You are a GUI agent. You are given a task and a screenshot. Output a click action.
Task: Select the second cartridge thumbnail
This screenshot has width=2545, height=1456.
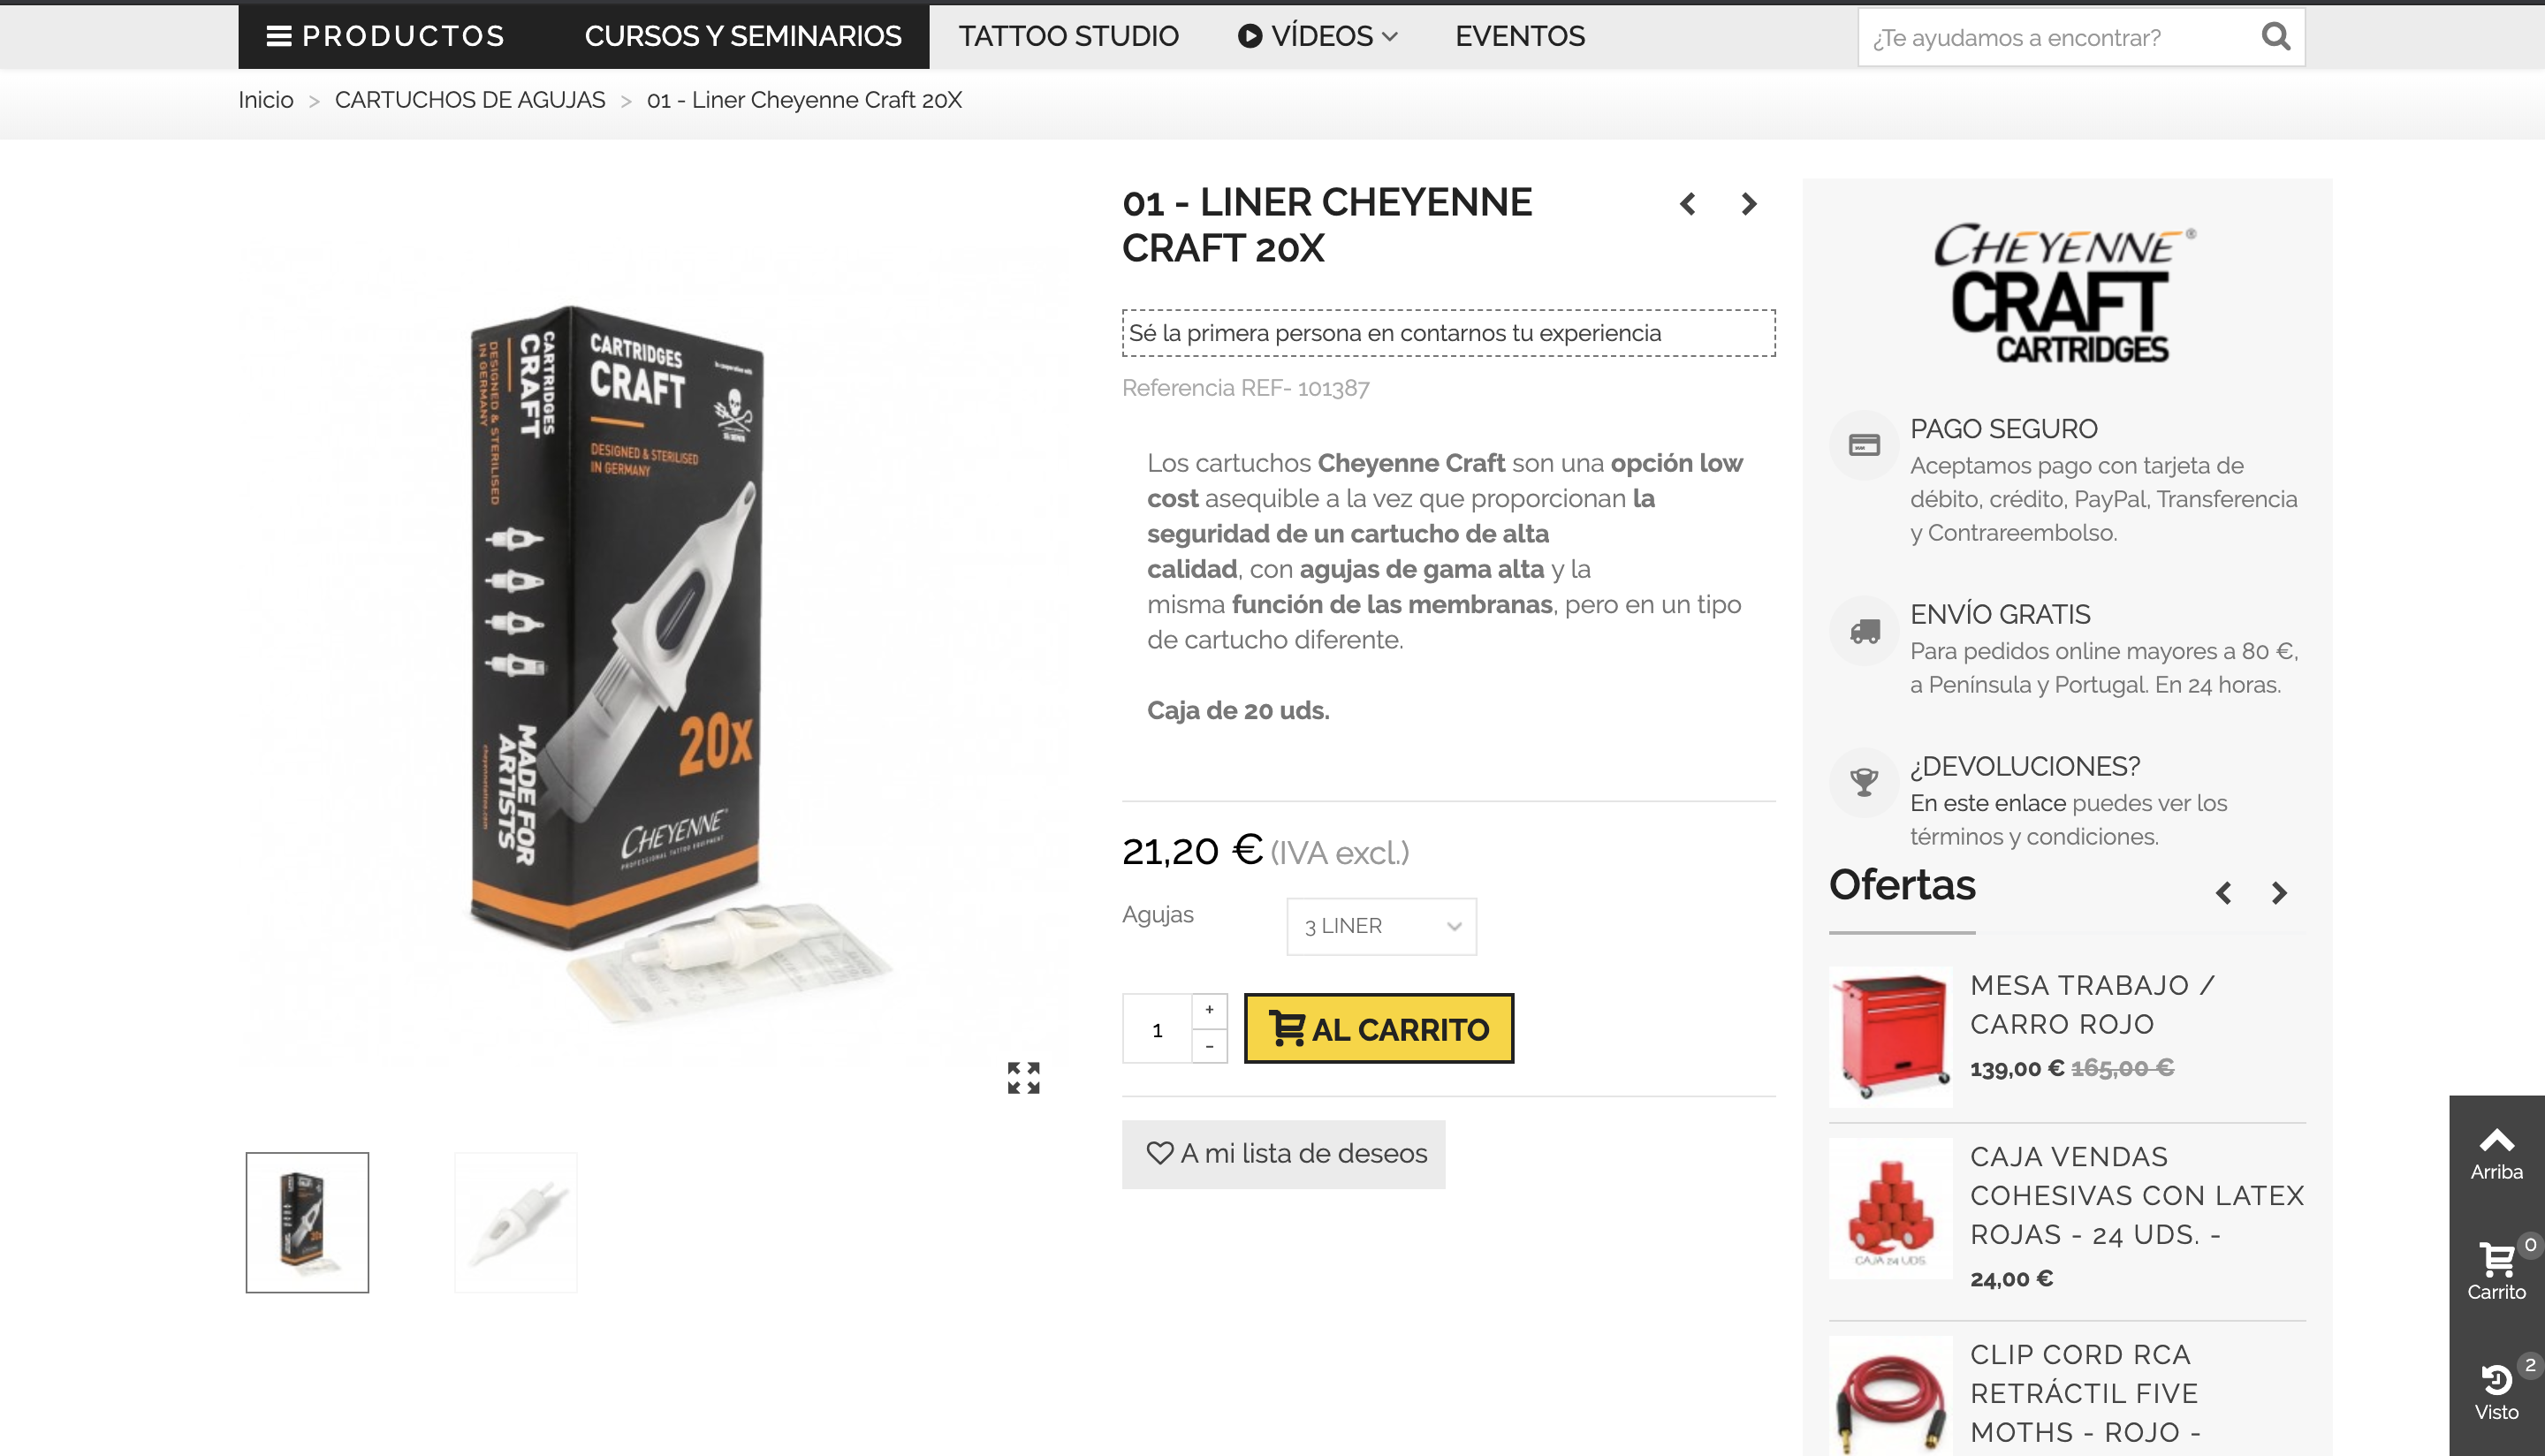tap(516, 1222)
